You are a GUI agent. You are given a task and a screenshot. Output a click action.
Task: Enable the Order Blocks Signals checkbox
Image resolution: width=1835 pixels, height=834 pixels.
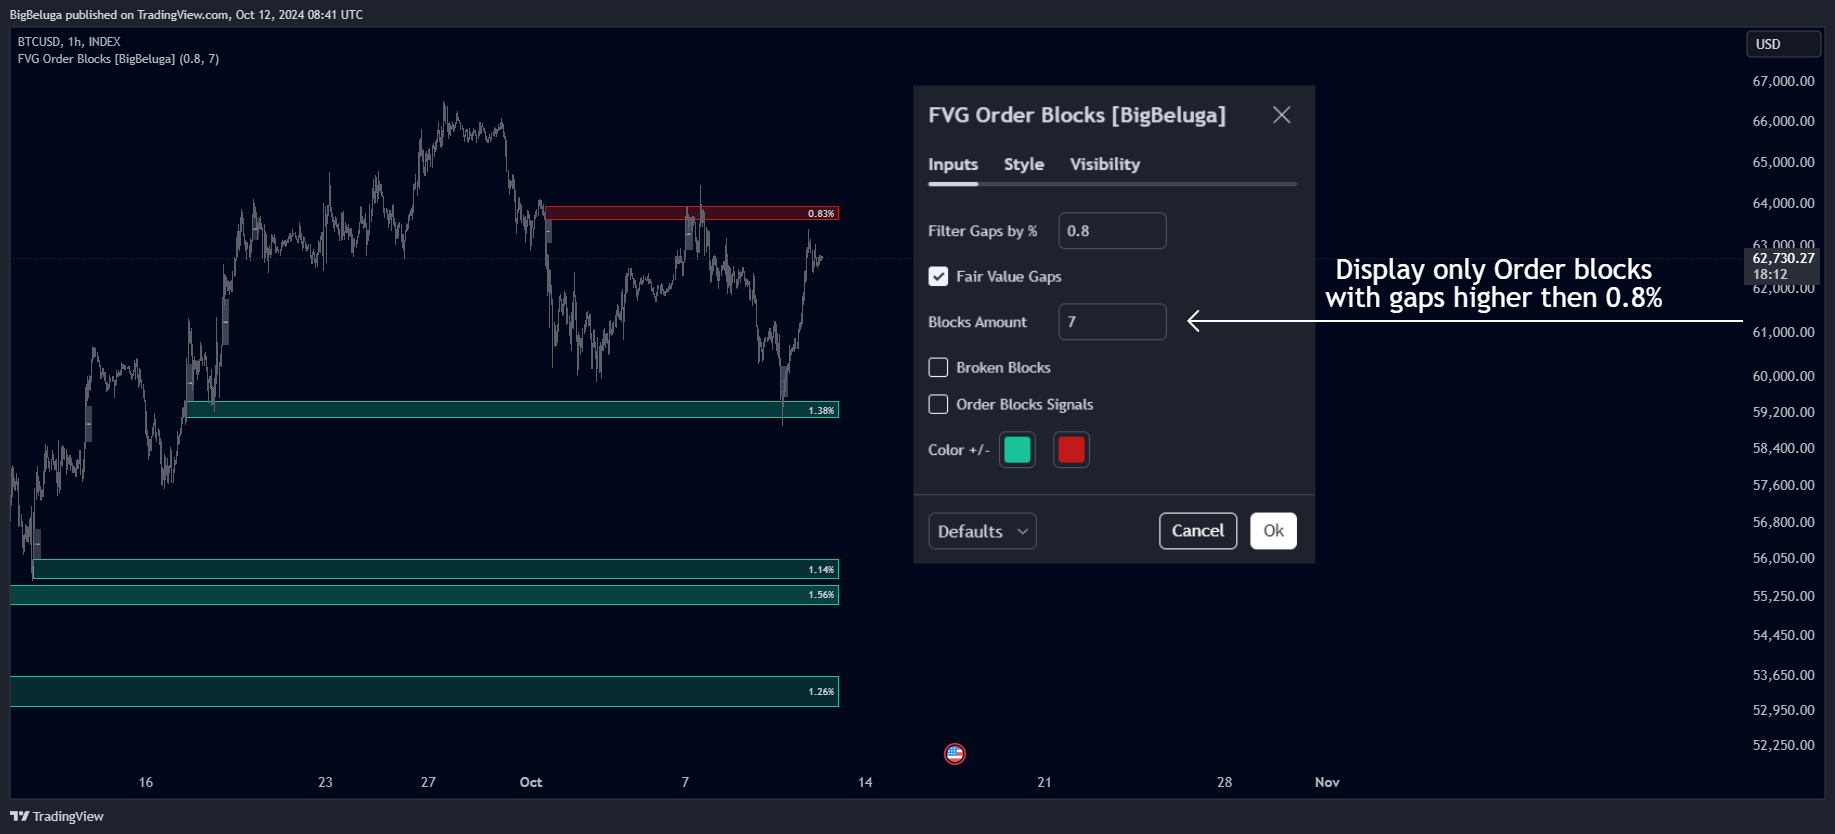tap(938, 405)
